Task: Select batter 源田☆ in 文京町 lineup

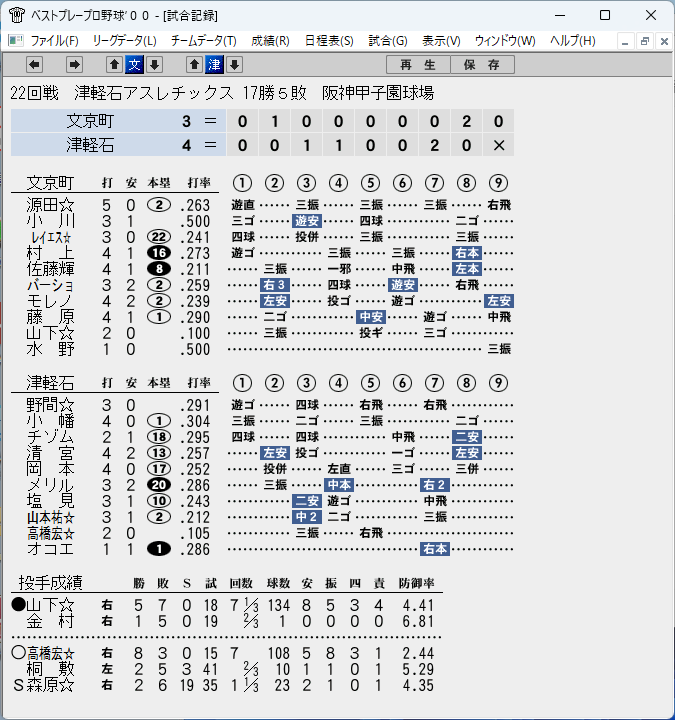Action: tap(50, 205)
